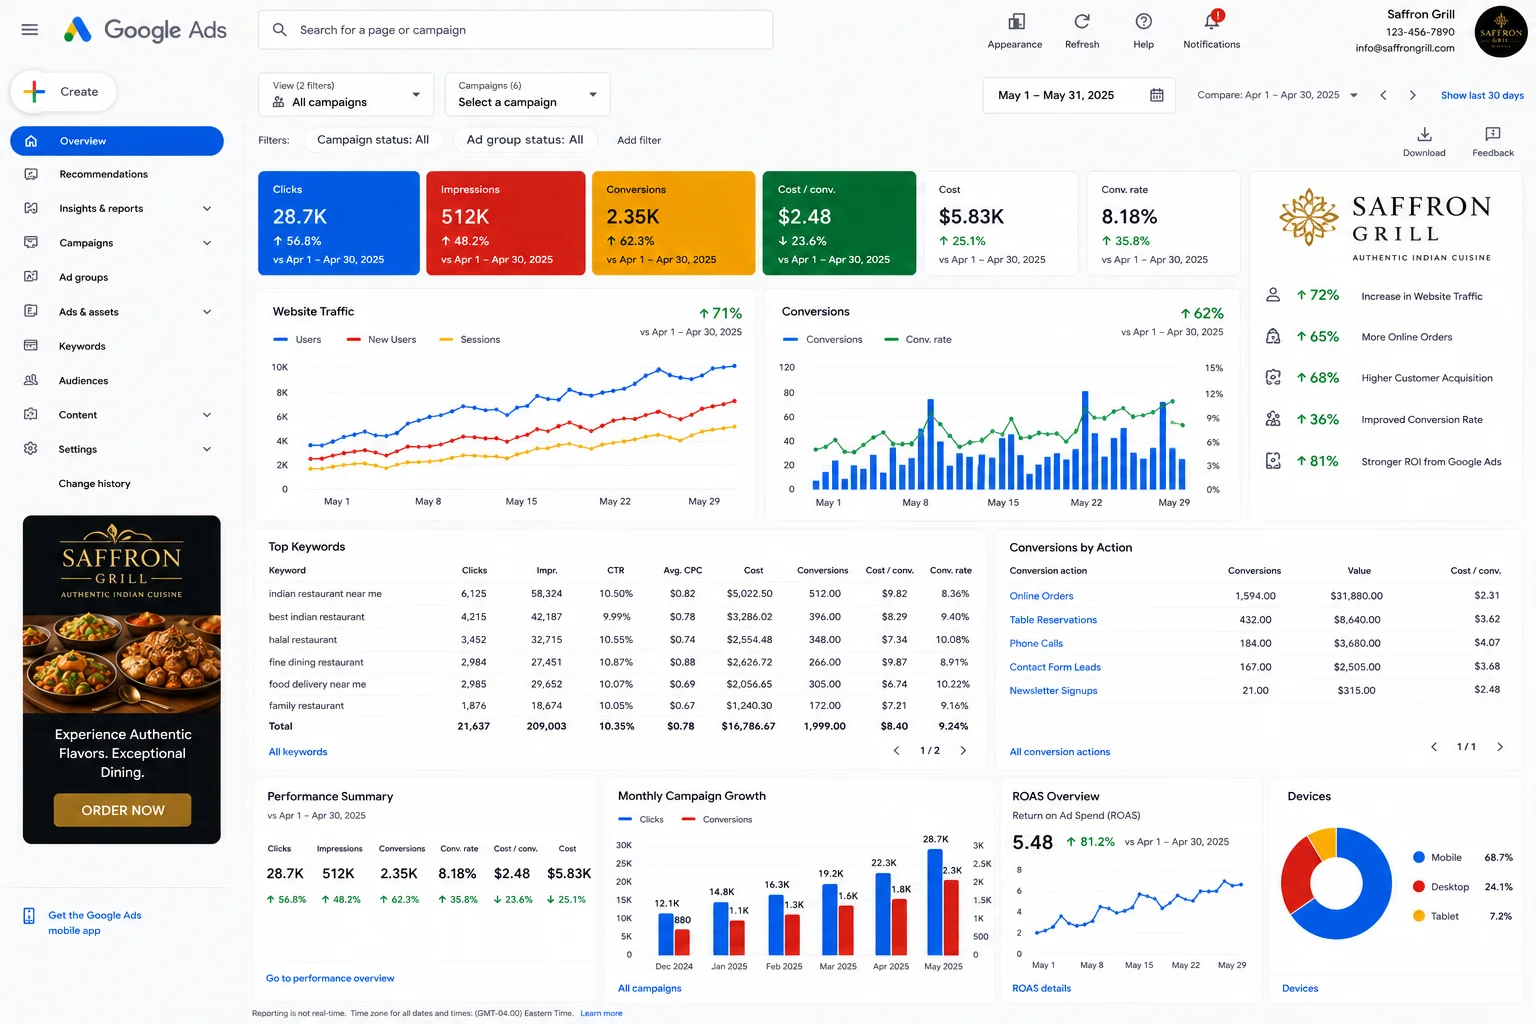
Task: Click the mobile app phone icon
Action: click(x=29, y=916)
